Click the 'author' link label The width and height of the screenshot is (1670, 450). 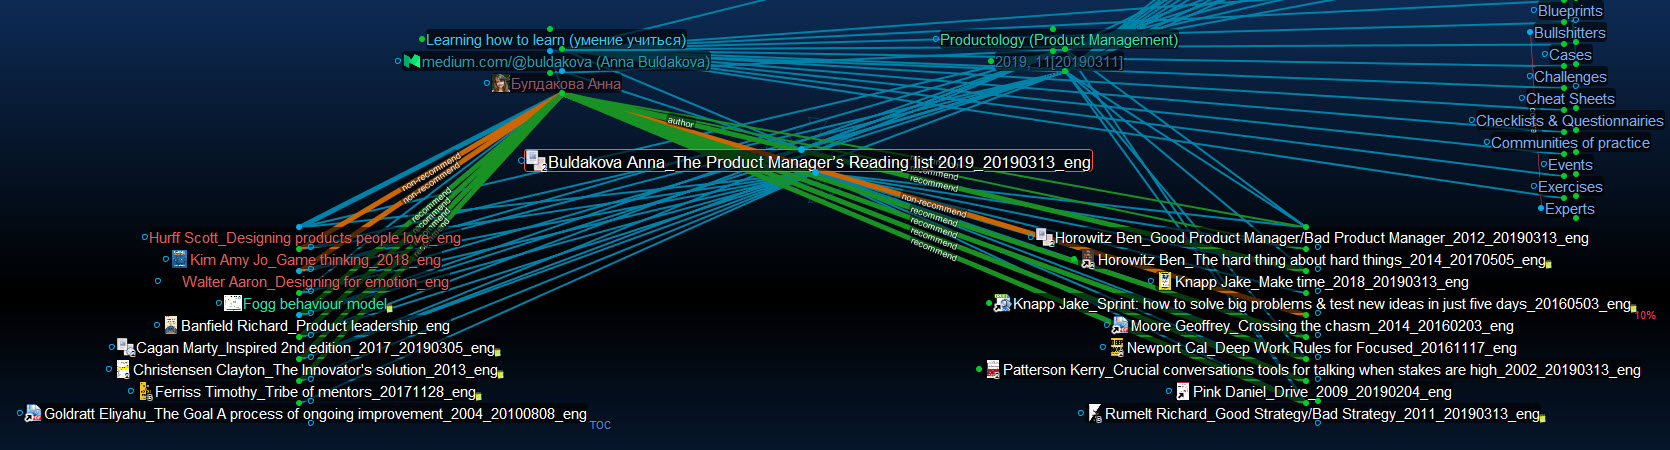pyautogui.click(x=680, y=122)
